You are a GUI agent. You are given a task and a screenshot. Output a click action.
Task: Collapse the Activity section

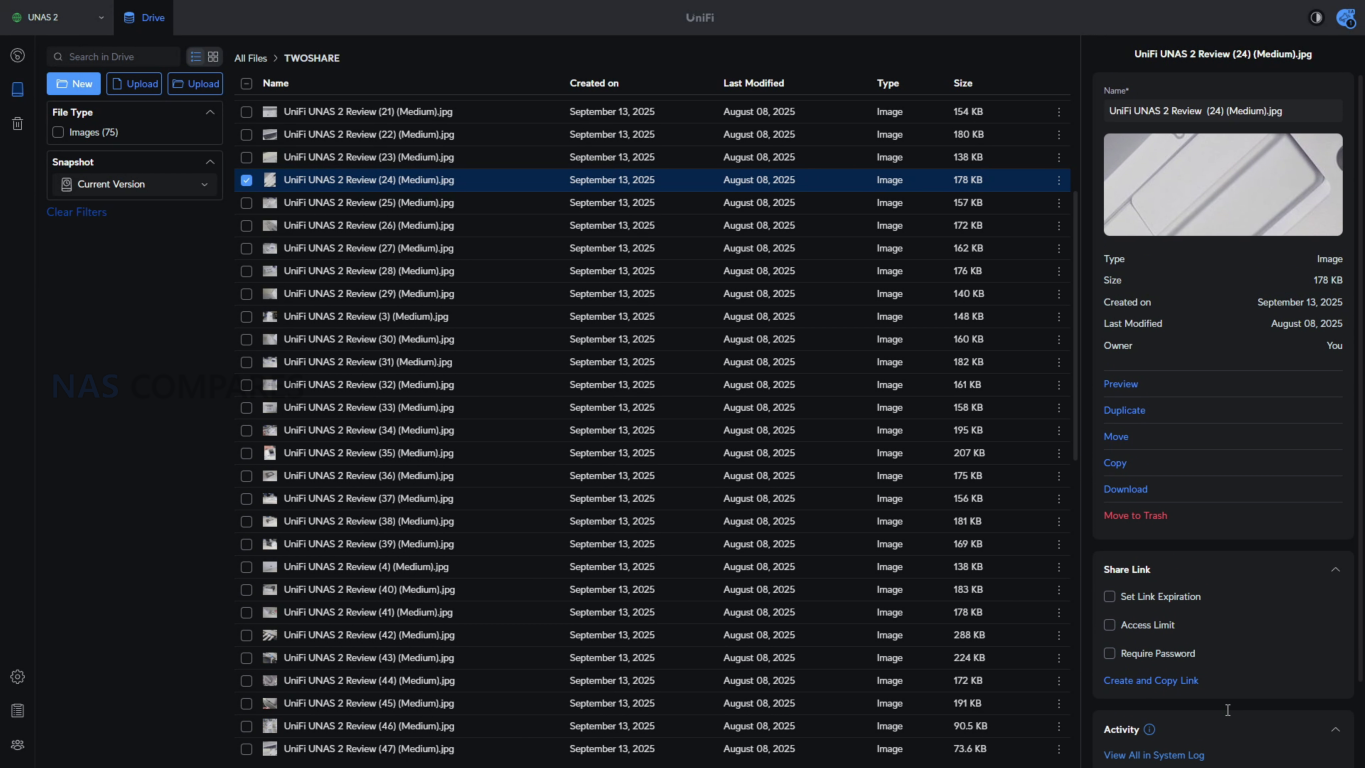pyautogui.click(x=1335, y=730)
